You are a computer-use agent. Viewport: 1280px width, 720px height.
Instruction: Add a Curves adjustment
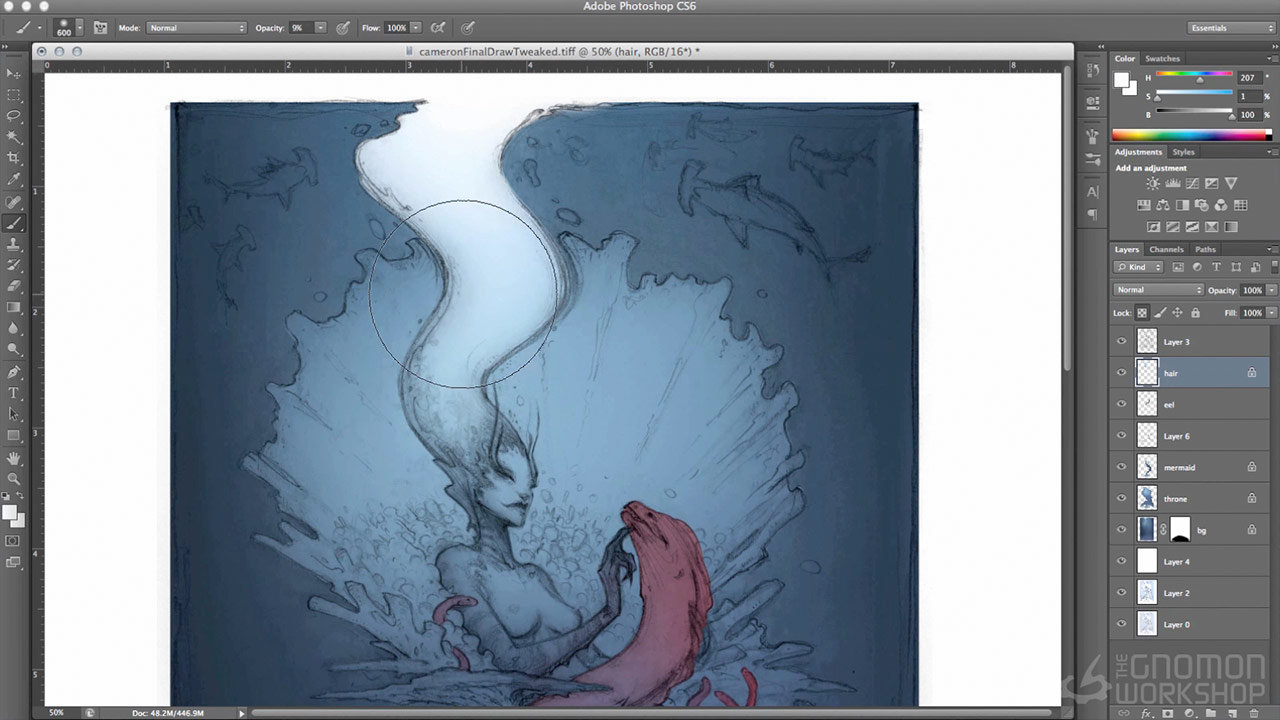(x=1192, y=184)
